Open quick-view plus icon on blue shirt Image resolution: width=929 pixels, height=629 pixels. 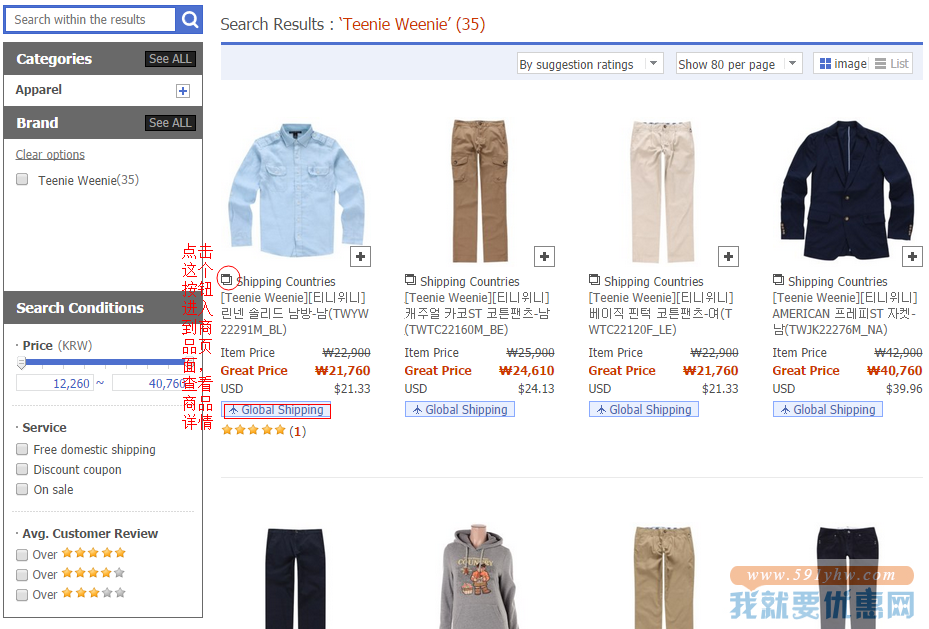360,256
